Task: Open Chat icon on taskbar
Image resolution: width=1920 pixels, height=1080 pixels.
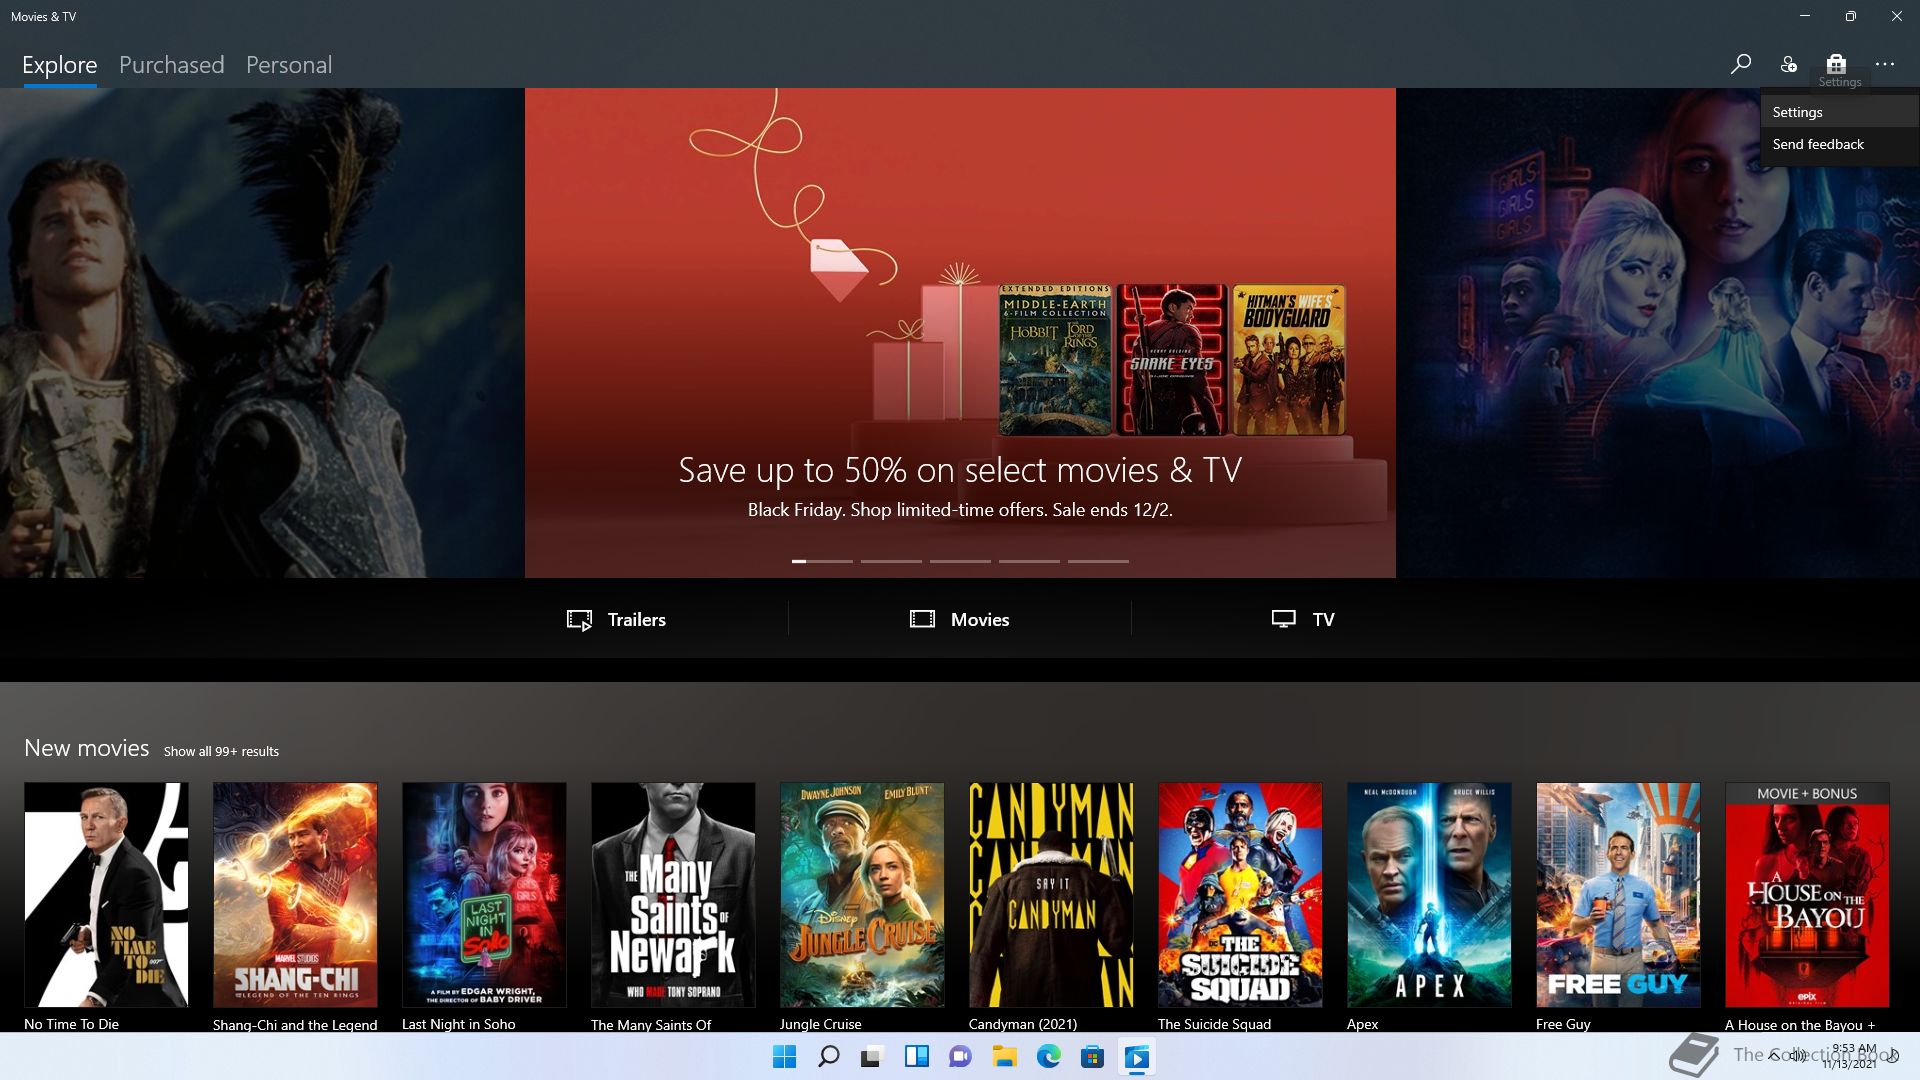Action: [960, 1057]
